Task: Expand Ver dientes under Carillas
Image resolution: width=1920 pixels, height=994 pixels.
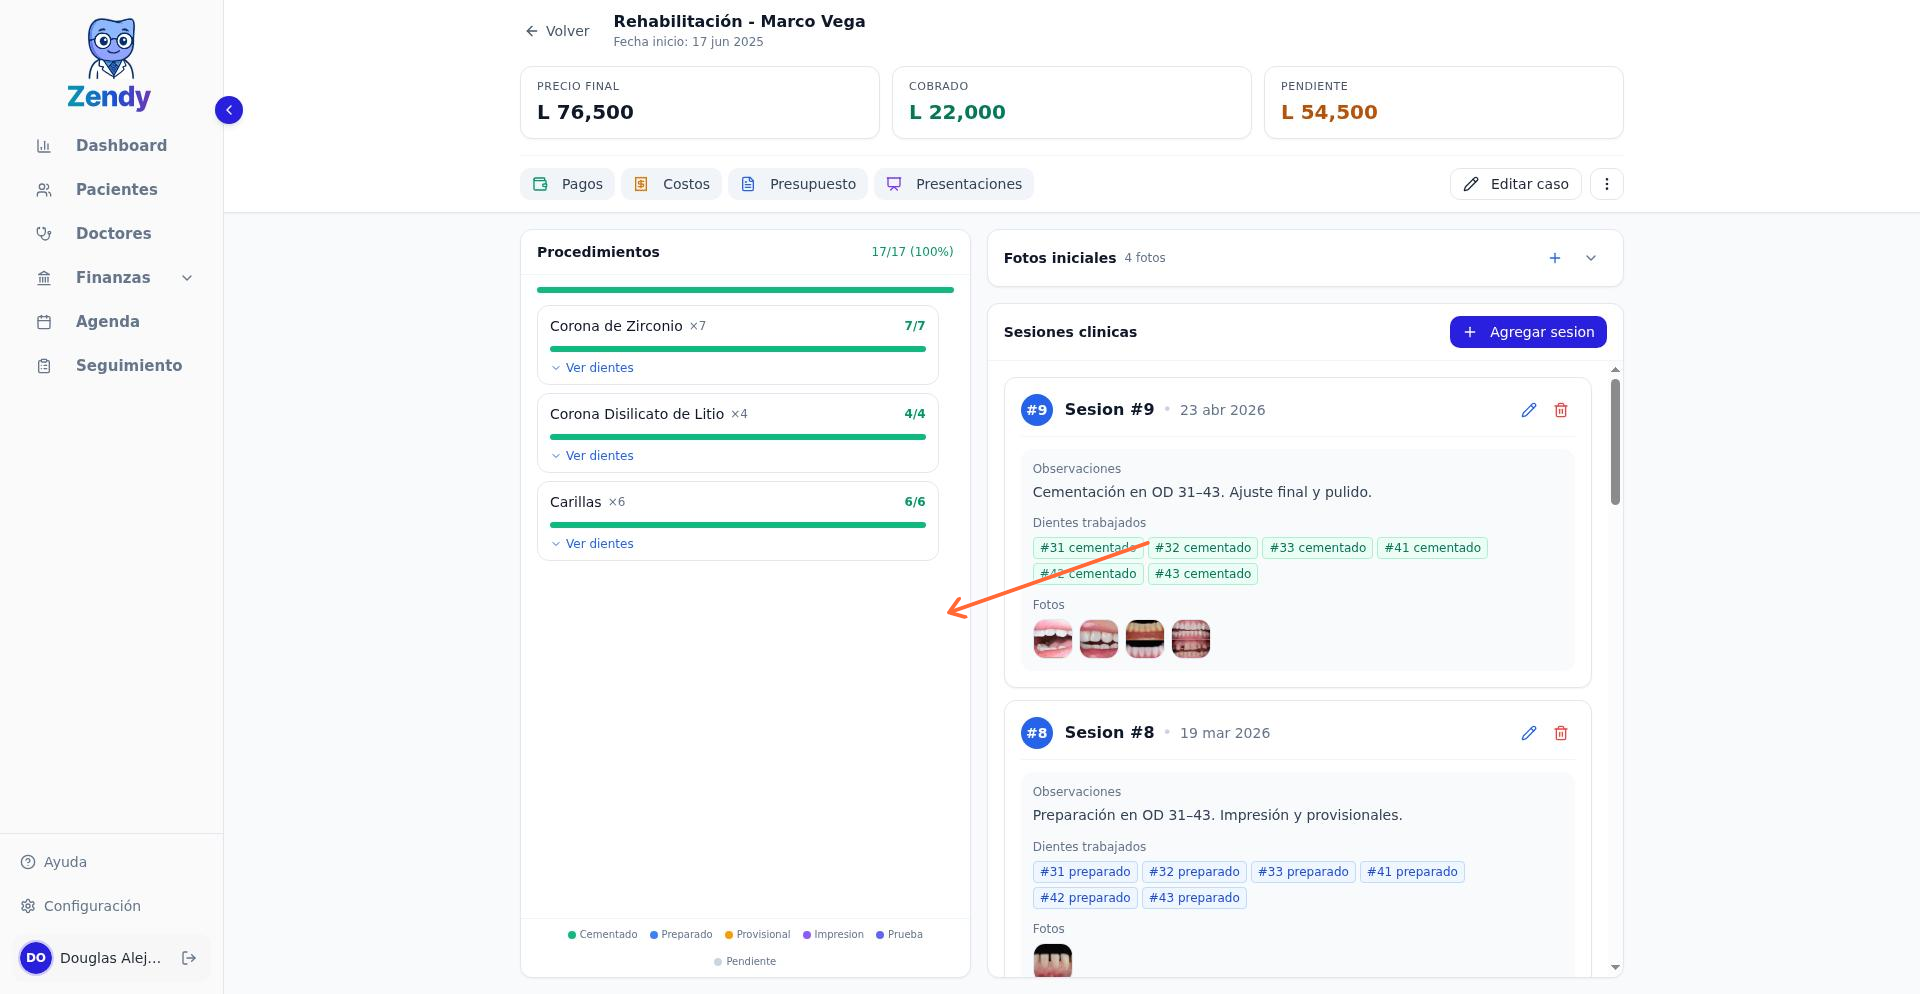Action: 592,544
